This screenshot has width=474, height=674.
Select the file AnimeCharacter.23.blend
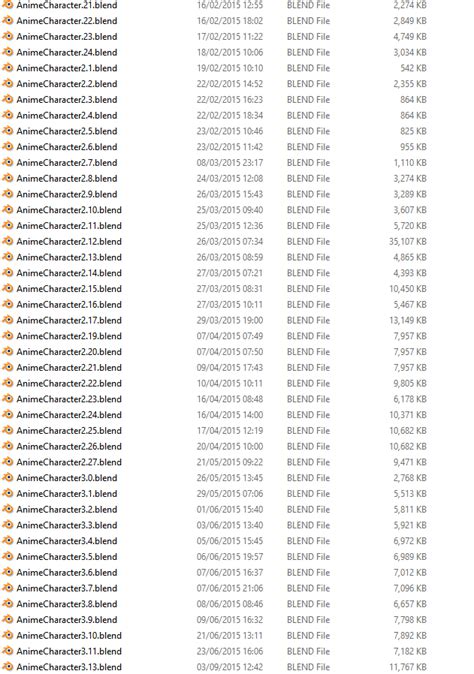click(x=67, y=37)
